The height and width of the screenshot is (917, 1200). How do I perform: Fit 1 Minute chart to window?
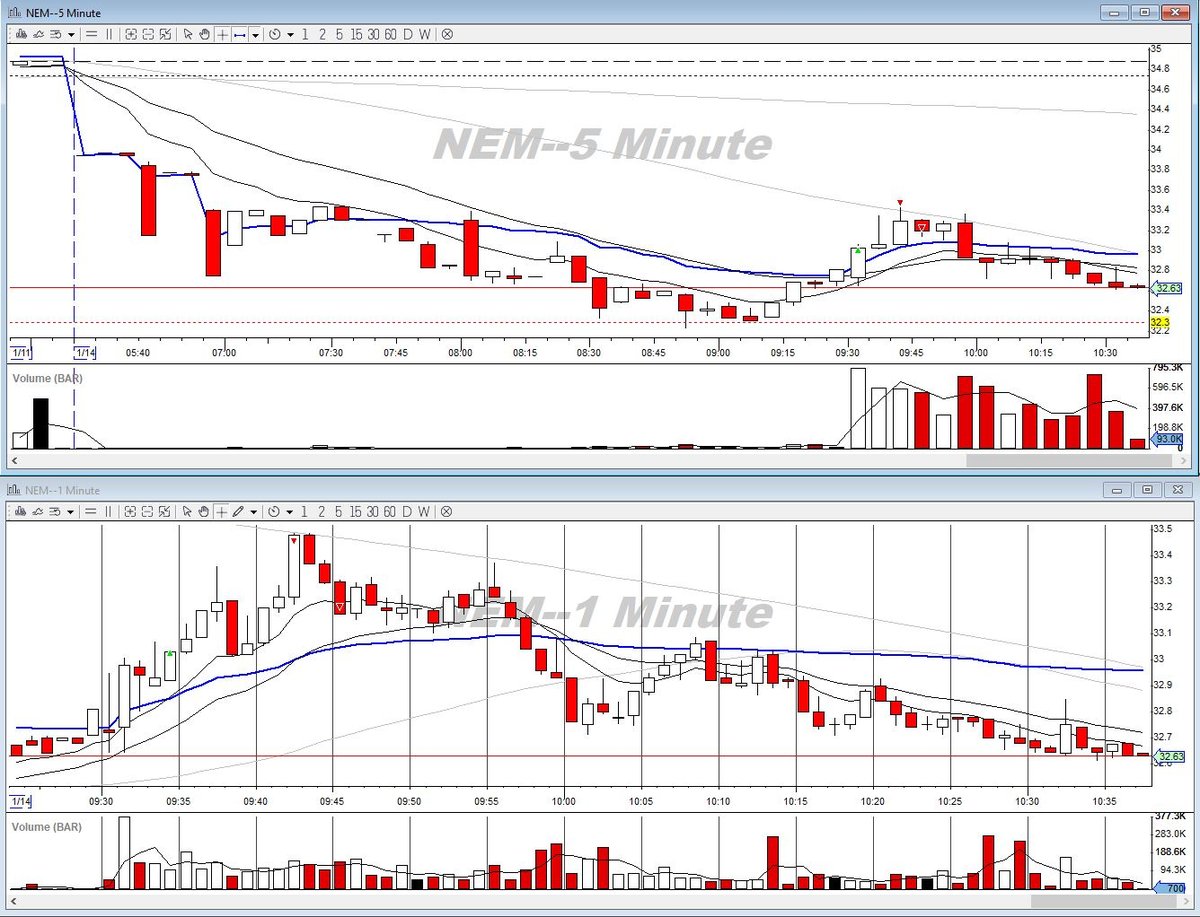pos(164,512)
